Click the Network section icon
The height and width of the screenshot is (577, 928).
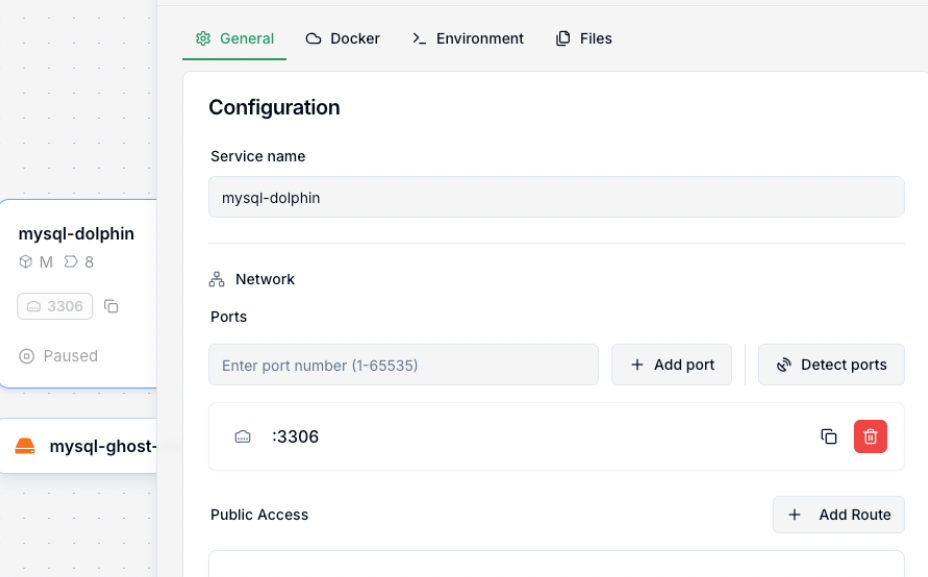pyautogui.click(x=217, y=279)
